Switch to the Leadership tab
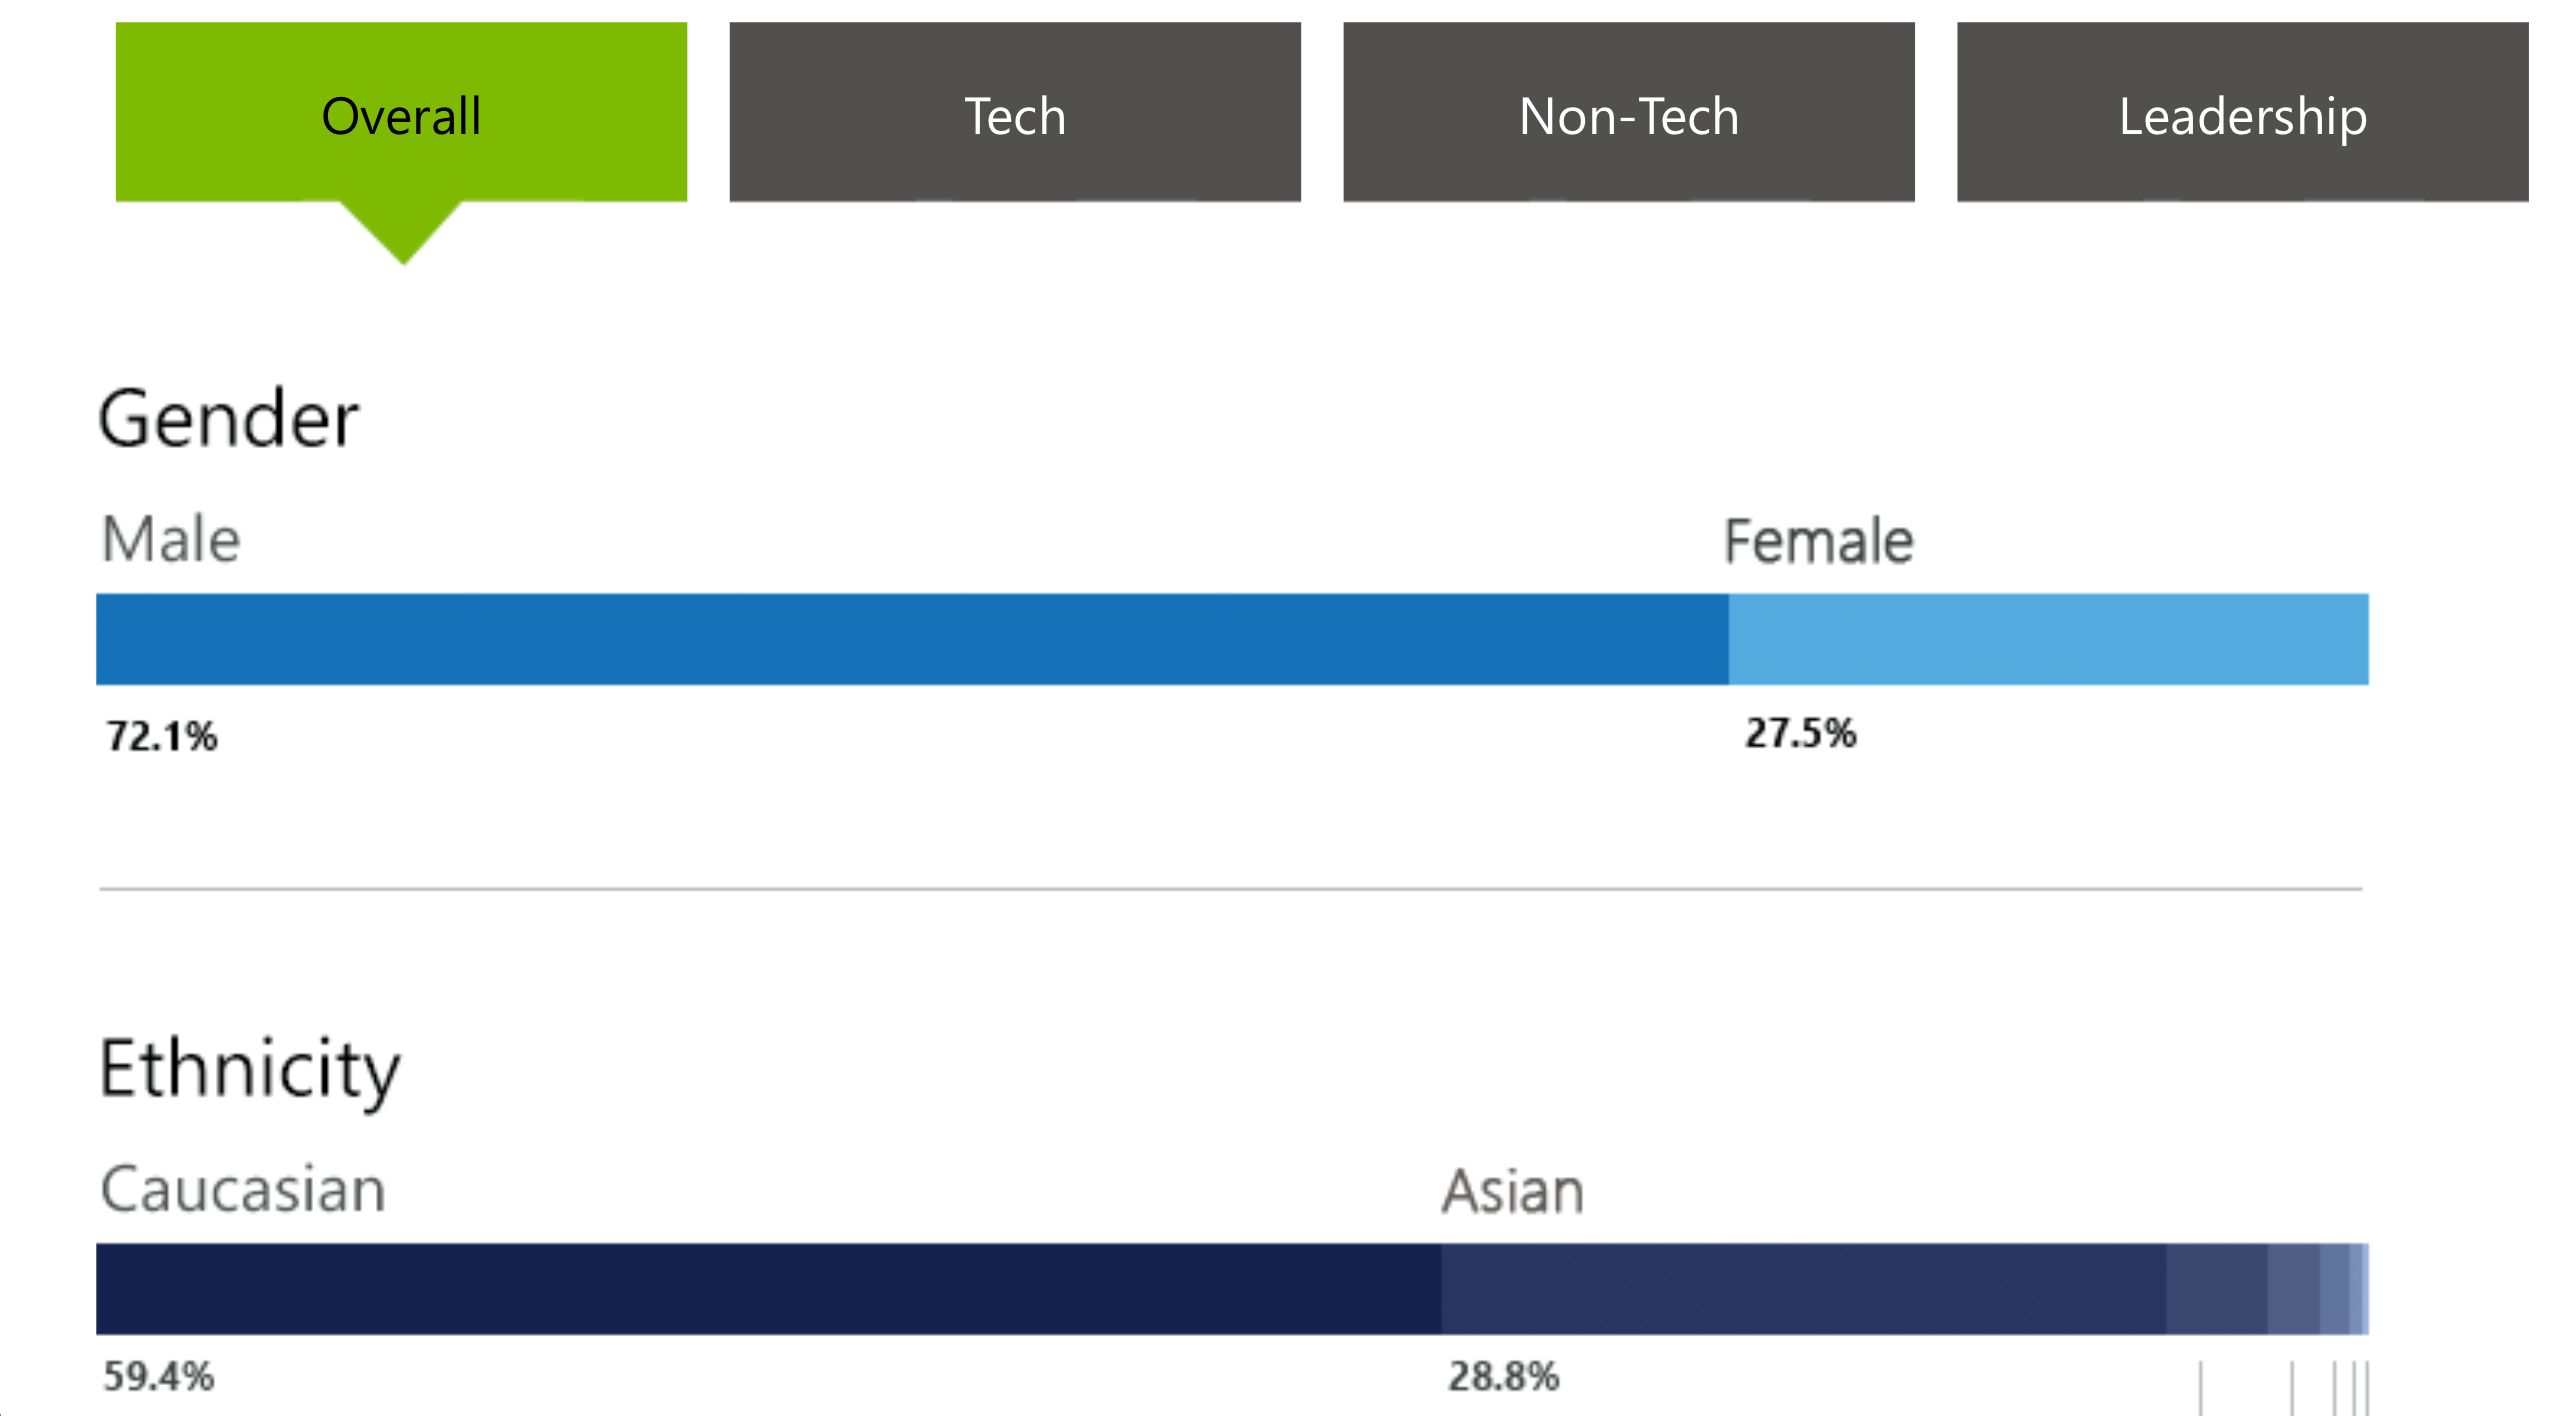This screenshot has width=2552, height=1416. click(x=2242, y=113)
